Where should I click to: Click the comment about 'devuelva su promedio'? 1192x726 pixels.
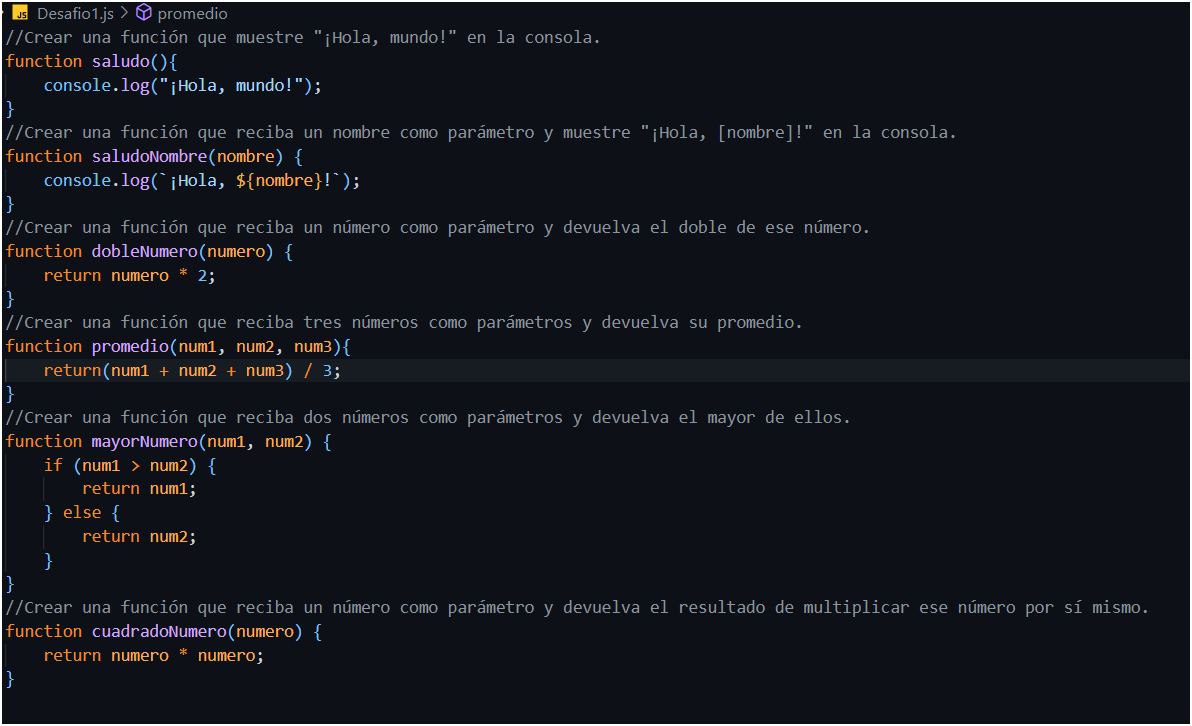pos(404,322)
